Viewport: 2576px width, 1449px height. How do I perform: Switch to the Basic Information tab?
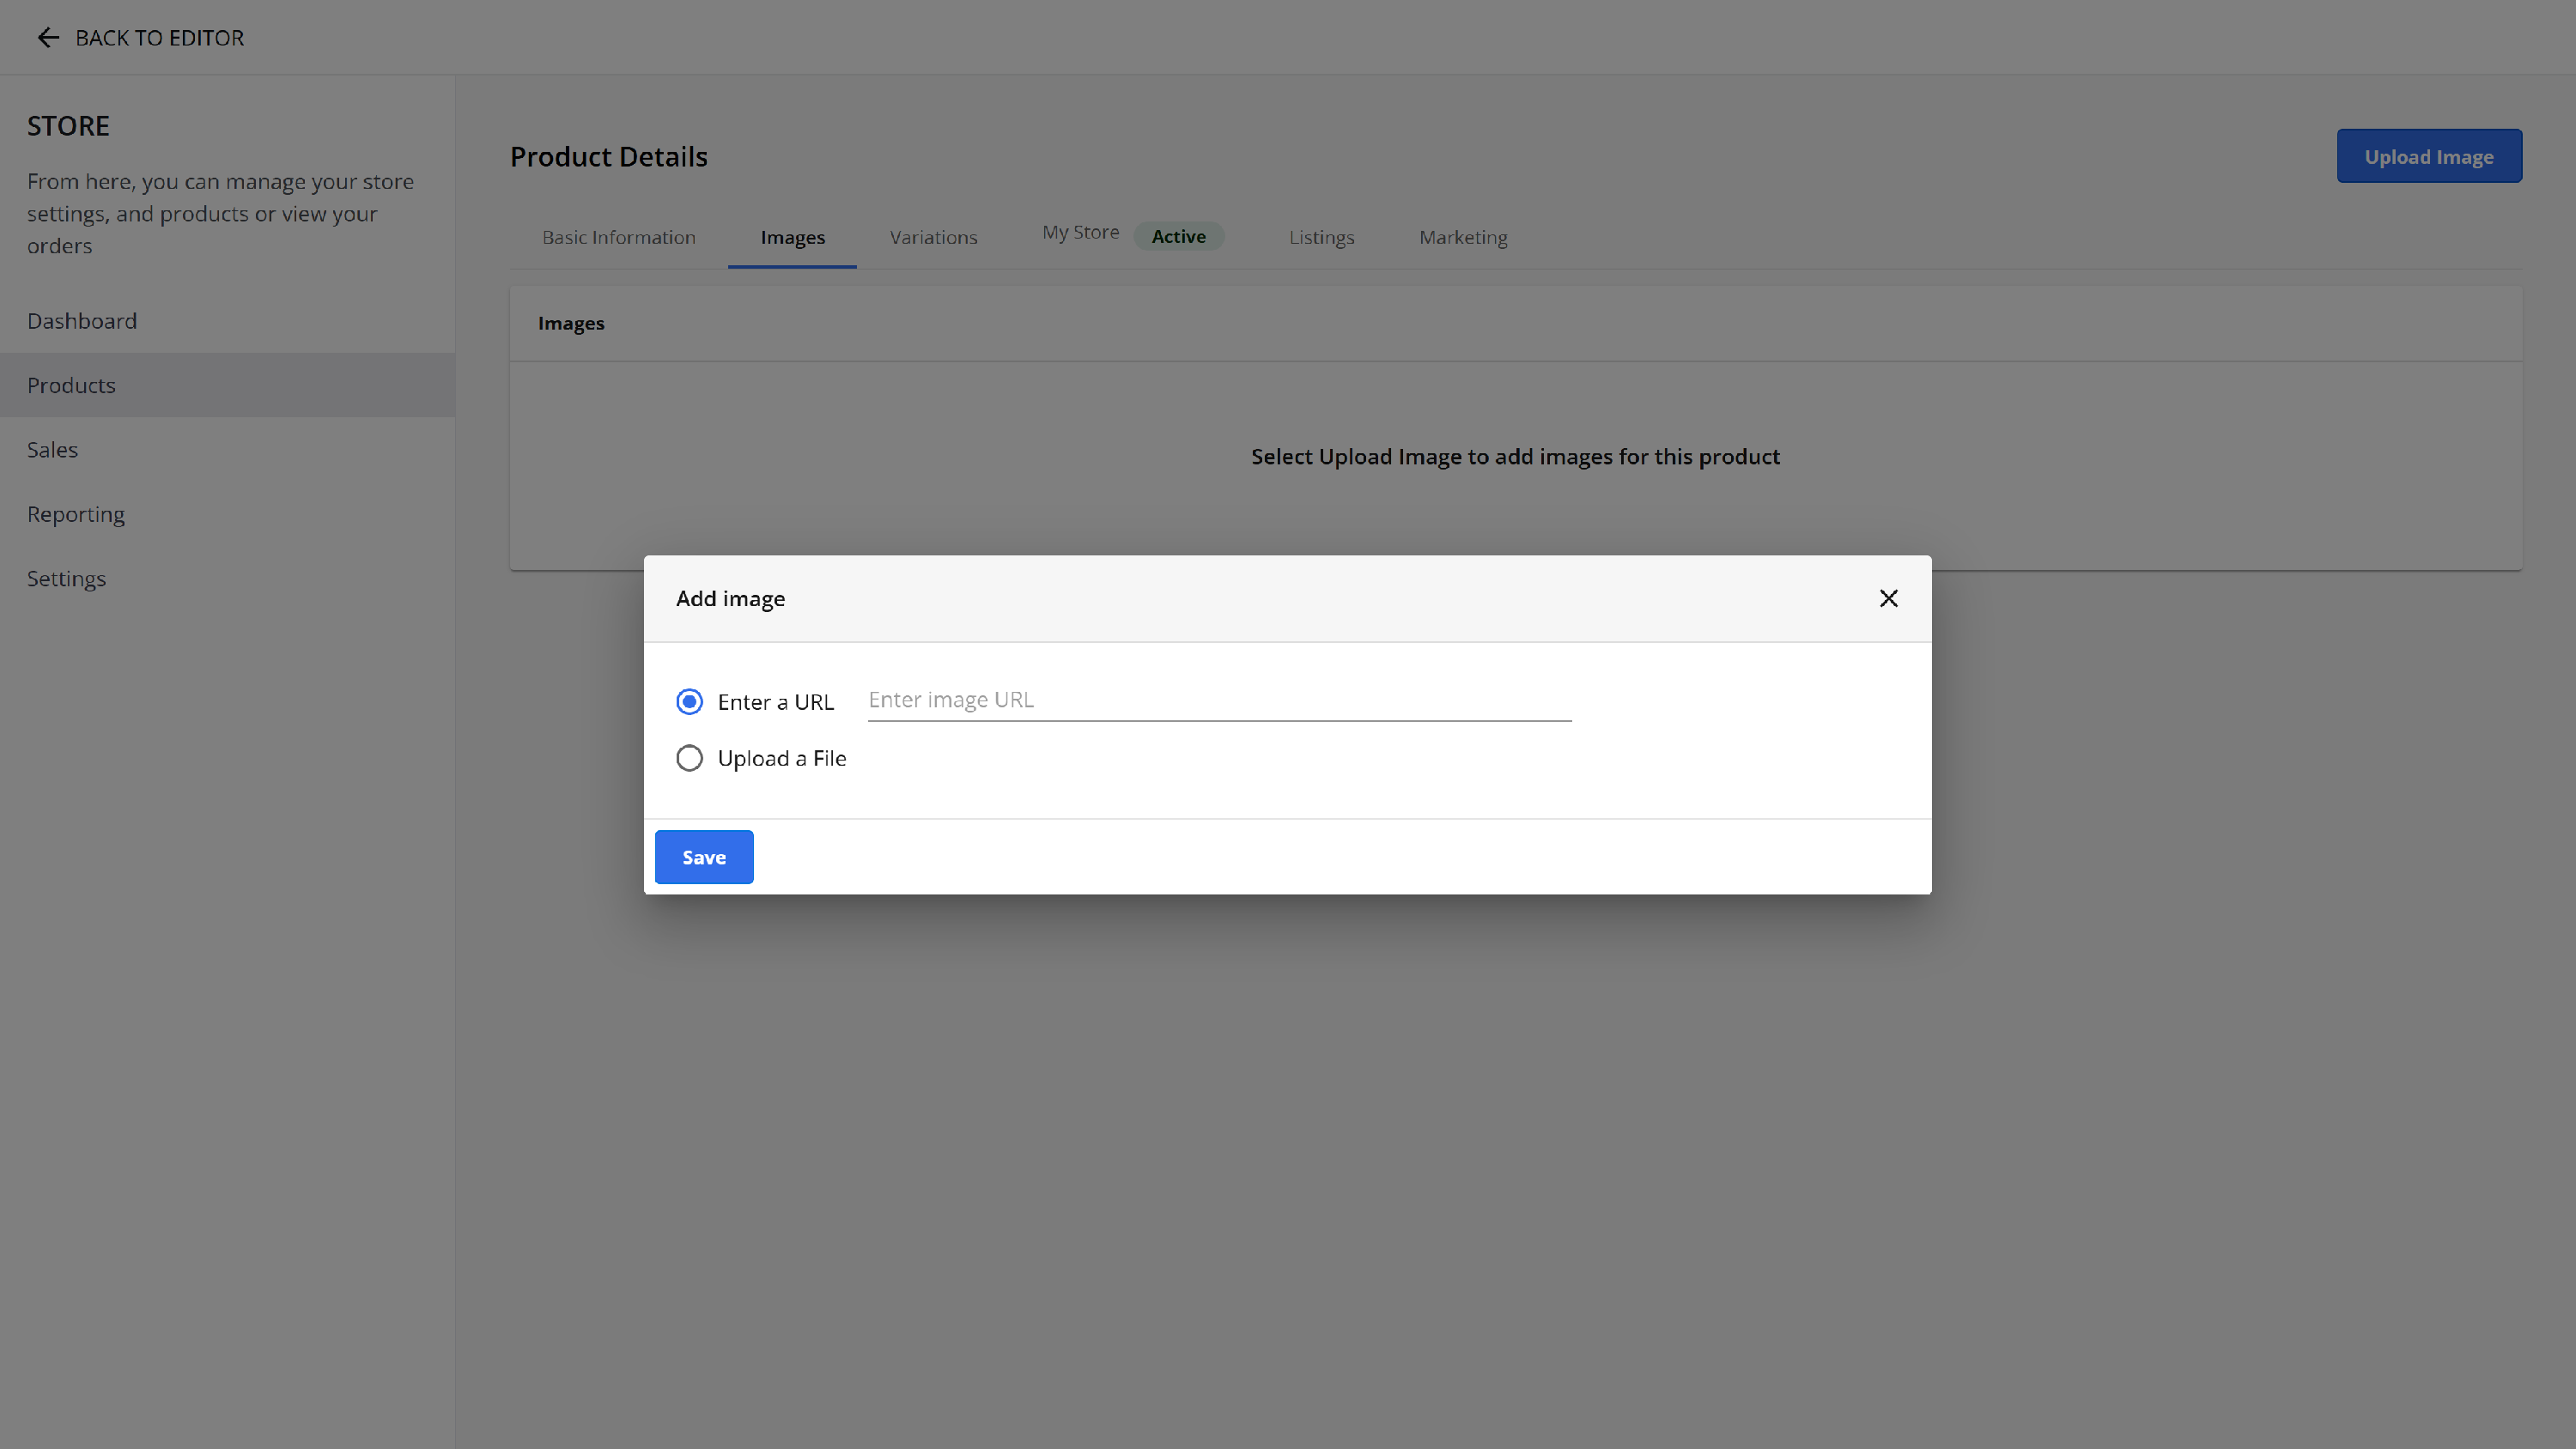coord(618,238)
